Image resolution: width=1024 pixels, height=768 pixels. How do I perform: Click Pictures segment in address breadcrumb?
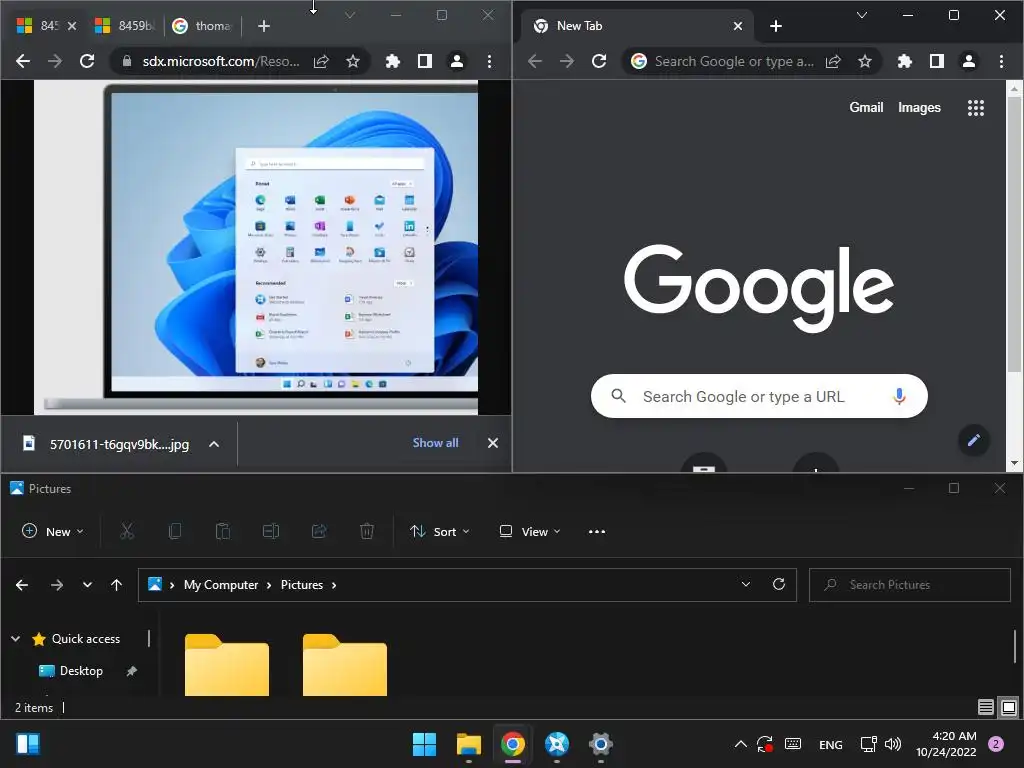pos(302,584)
